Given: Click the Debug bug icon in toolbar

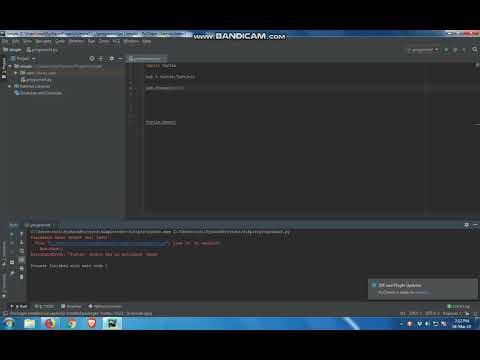Looking at the screenshot, I should pos(455,50).
